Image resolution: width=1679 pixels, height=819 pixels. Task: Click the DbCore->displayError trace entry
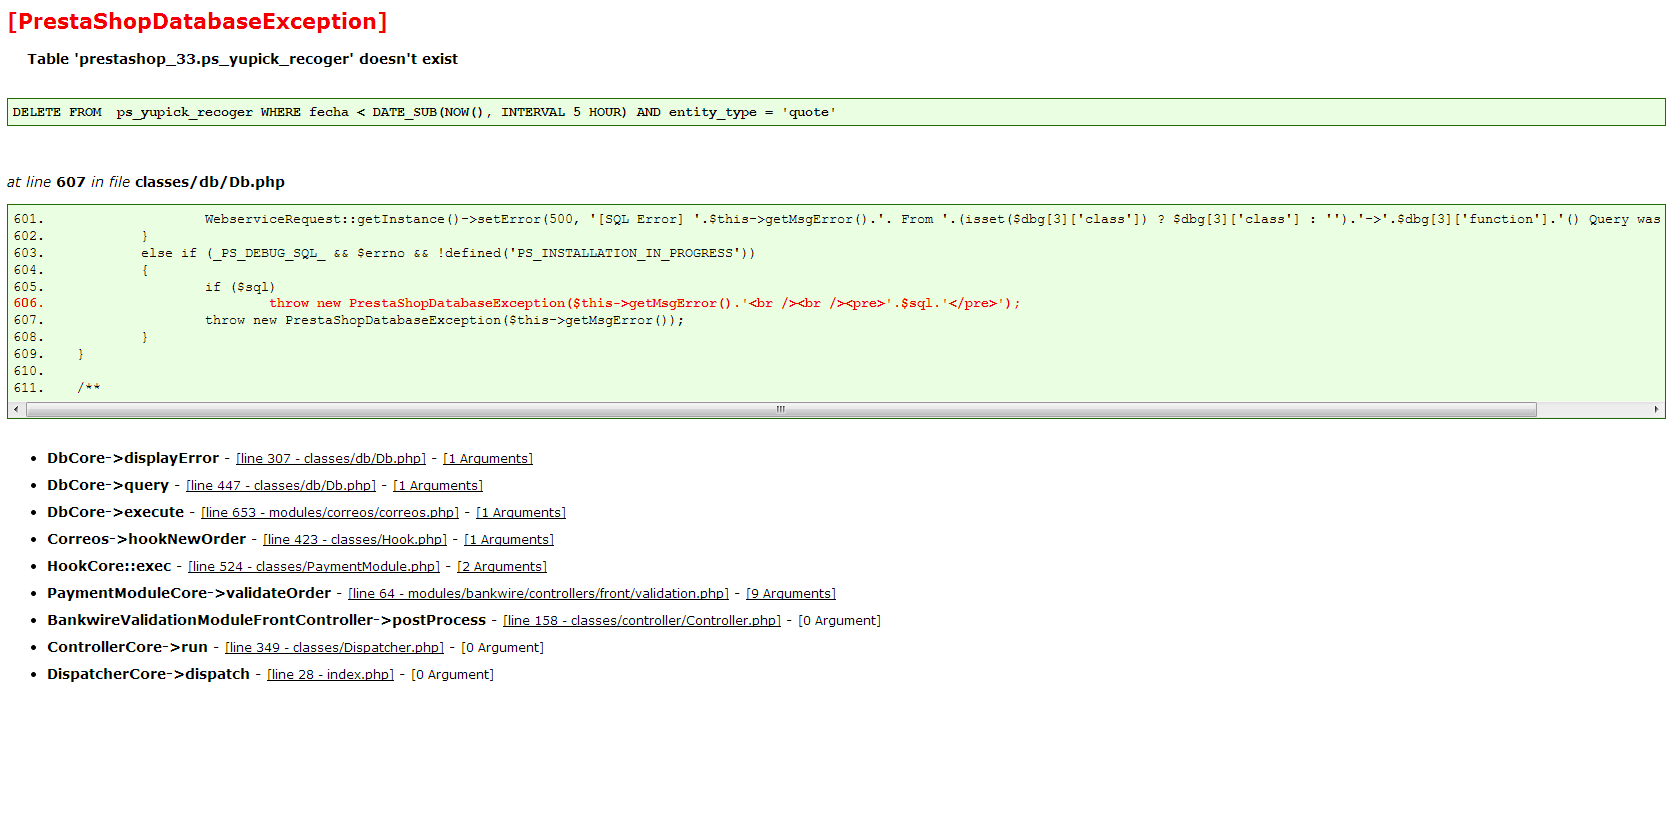(x=133, y=458)
